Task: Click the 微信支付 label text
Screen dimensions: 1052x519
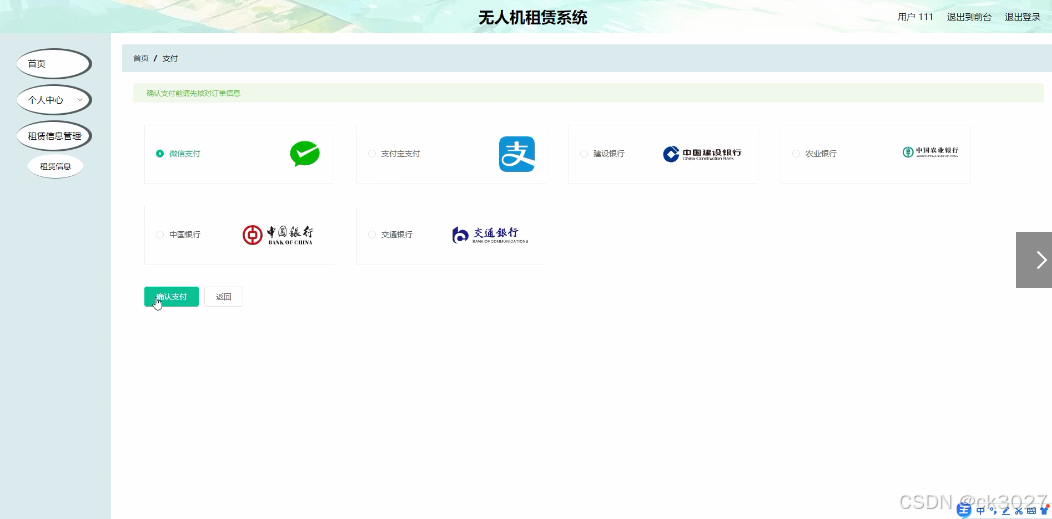Action: (x=185, y=154)
